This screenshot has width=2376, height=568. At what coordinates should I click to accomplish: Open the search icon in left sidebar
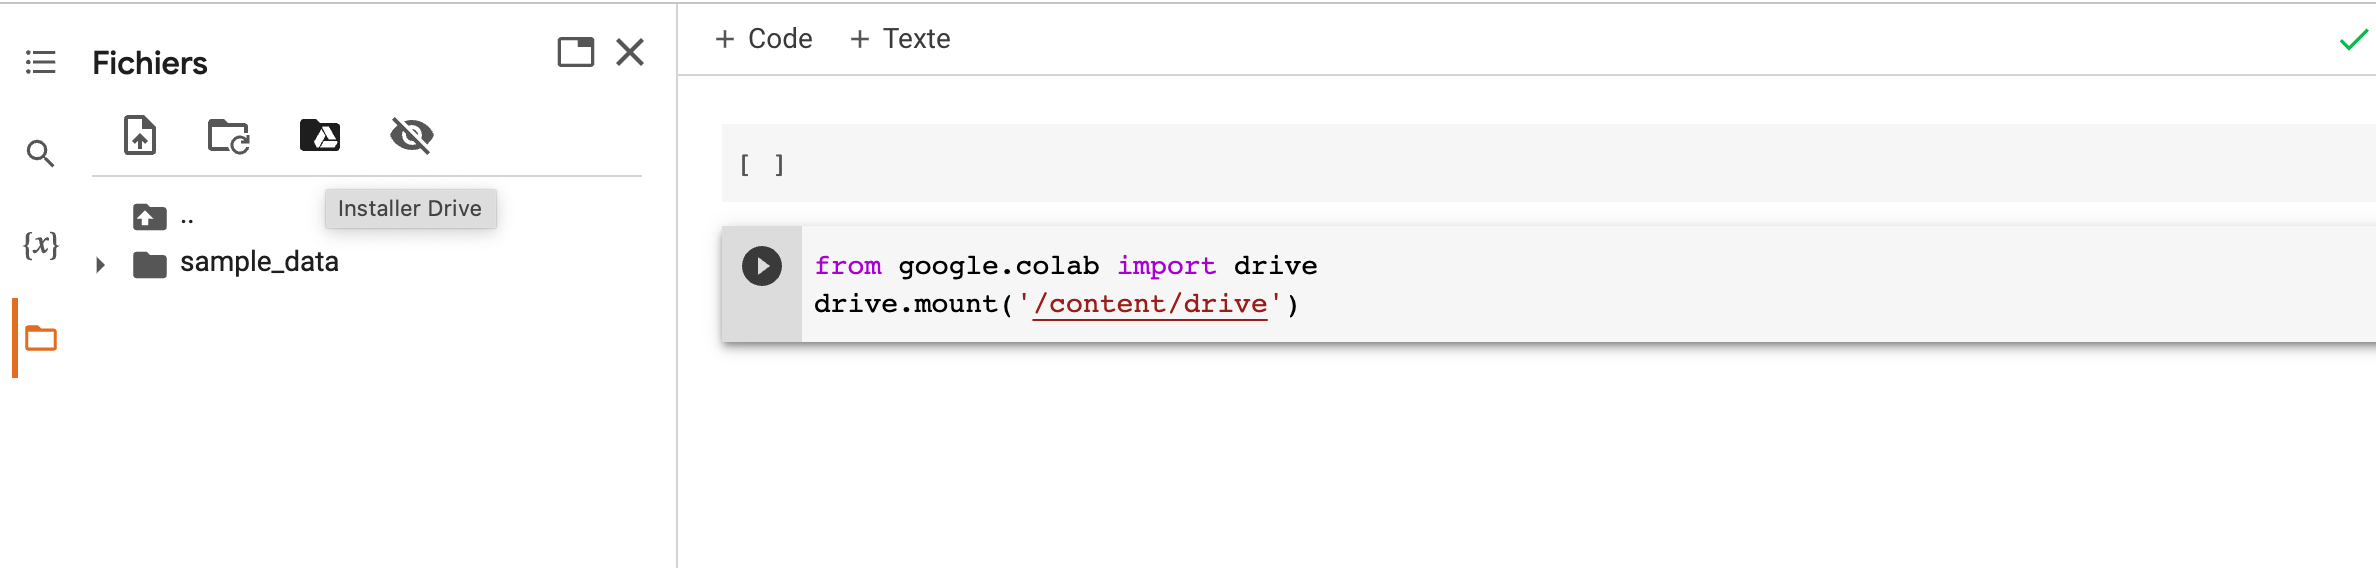pyautogui.click(x=40, y=153)
